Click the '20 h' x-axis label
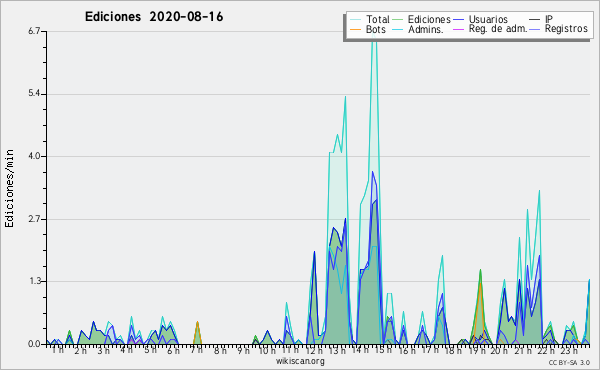This screenshot has height=370, width=600. pyautogui.click(x=499, y=350)
